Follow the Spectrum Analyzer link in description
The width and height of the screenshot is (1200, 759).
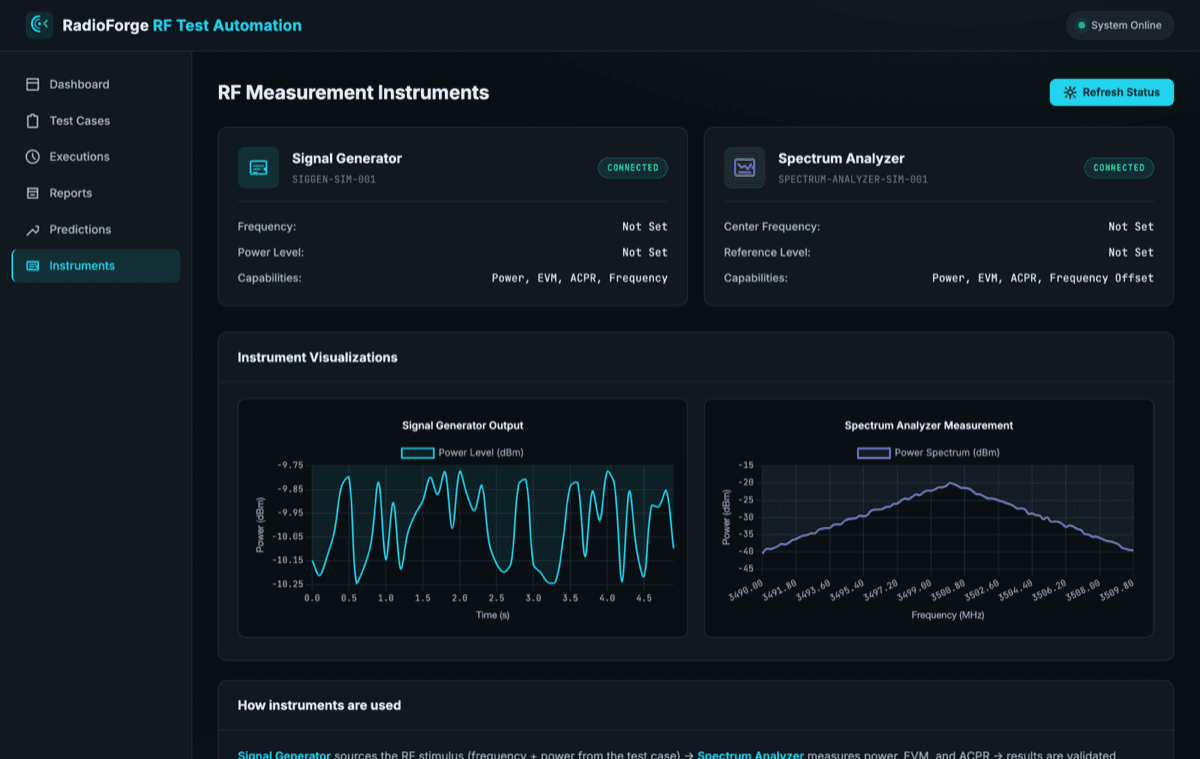750,754
